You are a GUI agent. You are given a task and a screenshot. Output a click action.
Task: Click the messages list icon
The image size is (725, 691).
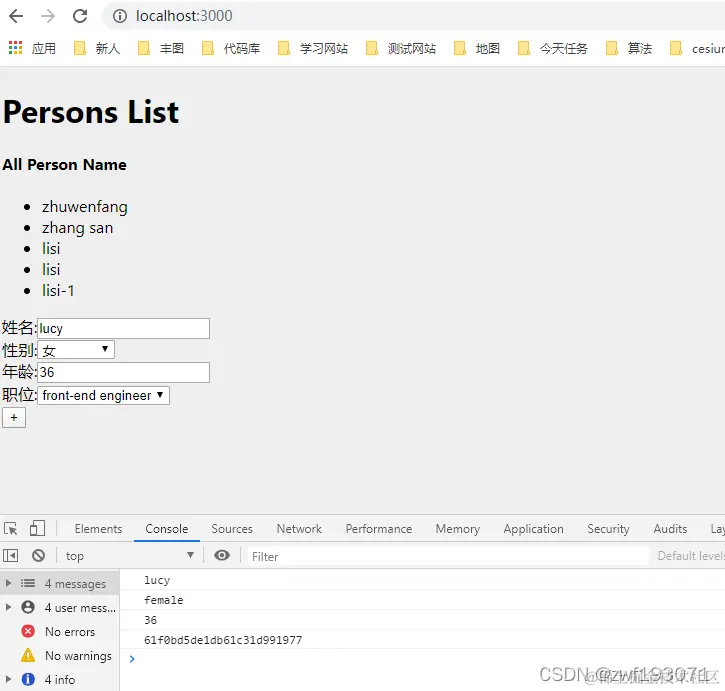pos(28,583)
